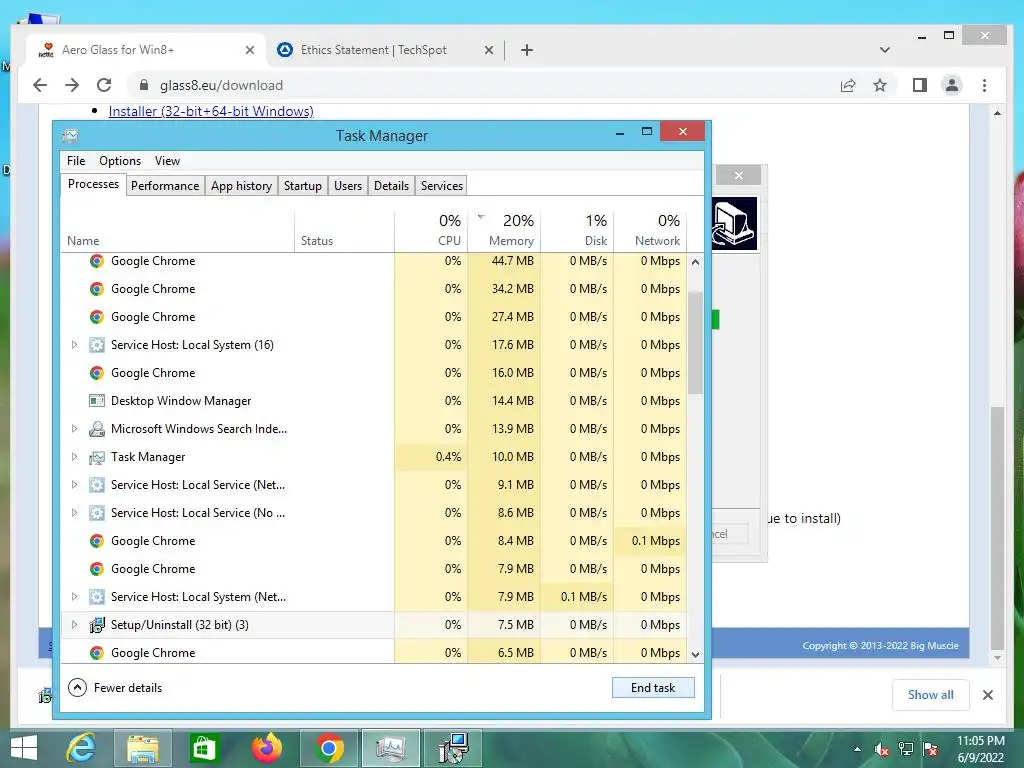Screen dimensions: 1024x768
Task: Expand Microsoft Windows Search Indexer row
Action: pyautogui.click(x=74, y=428)
